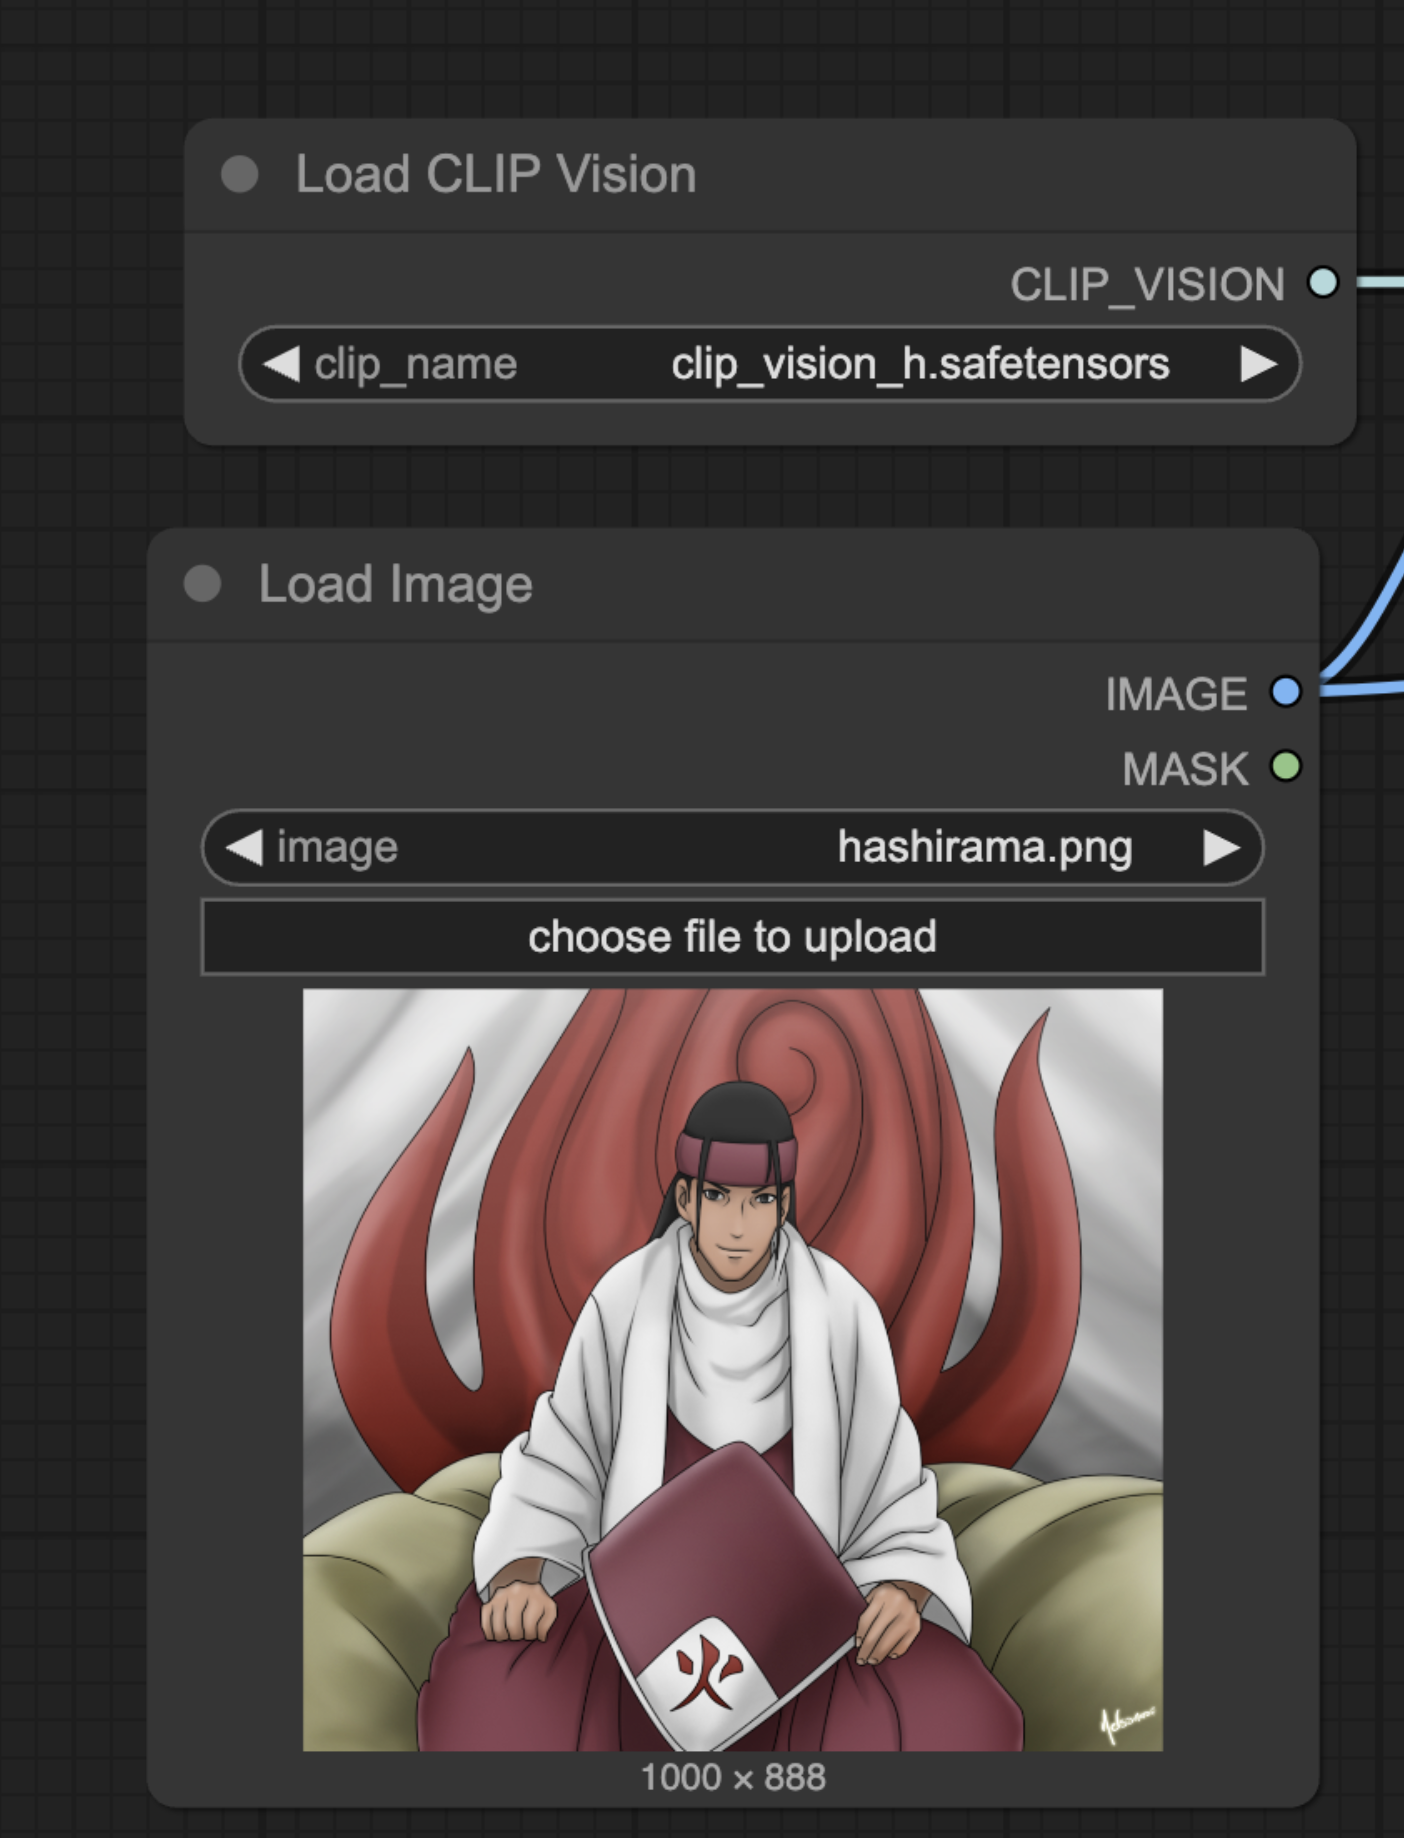The image size is (1404, 1838).
Task: Select previous clip_name with left arrow
Action: [281, 364]
